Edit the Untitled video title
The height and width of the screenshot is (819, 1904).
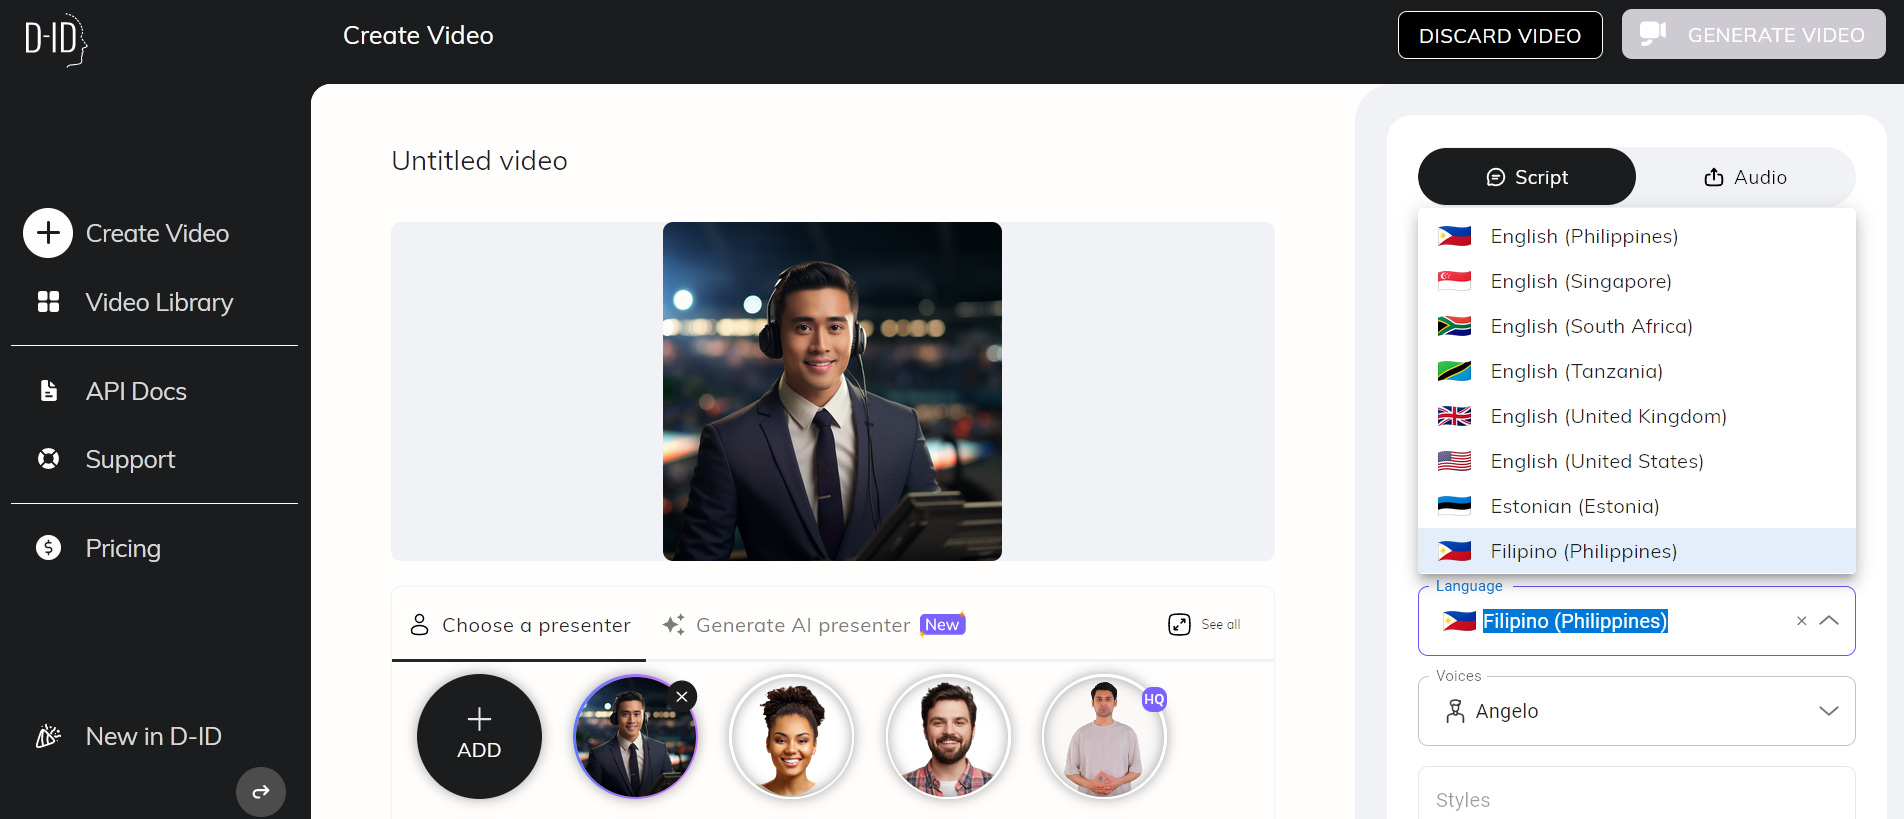(x=479, y=161)
